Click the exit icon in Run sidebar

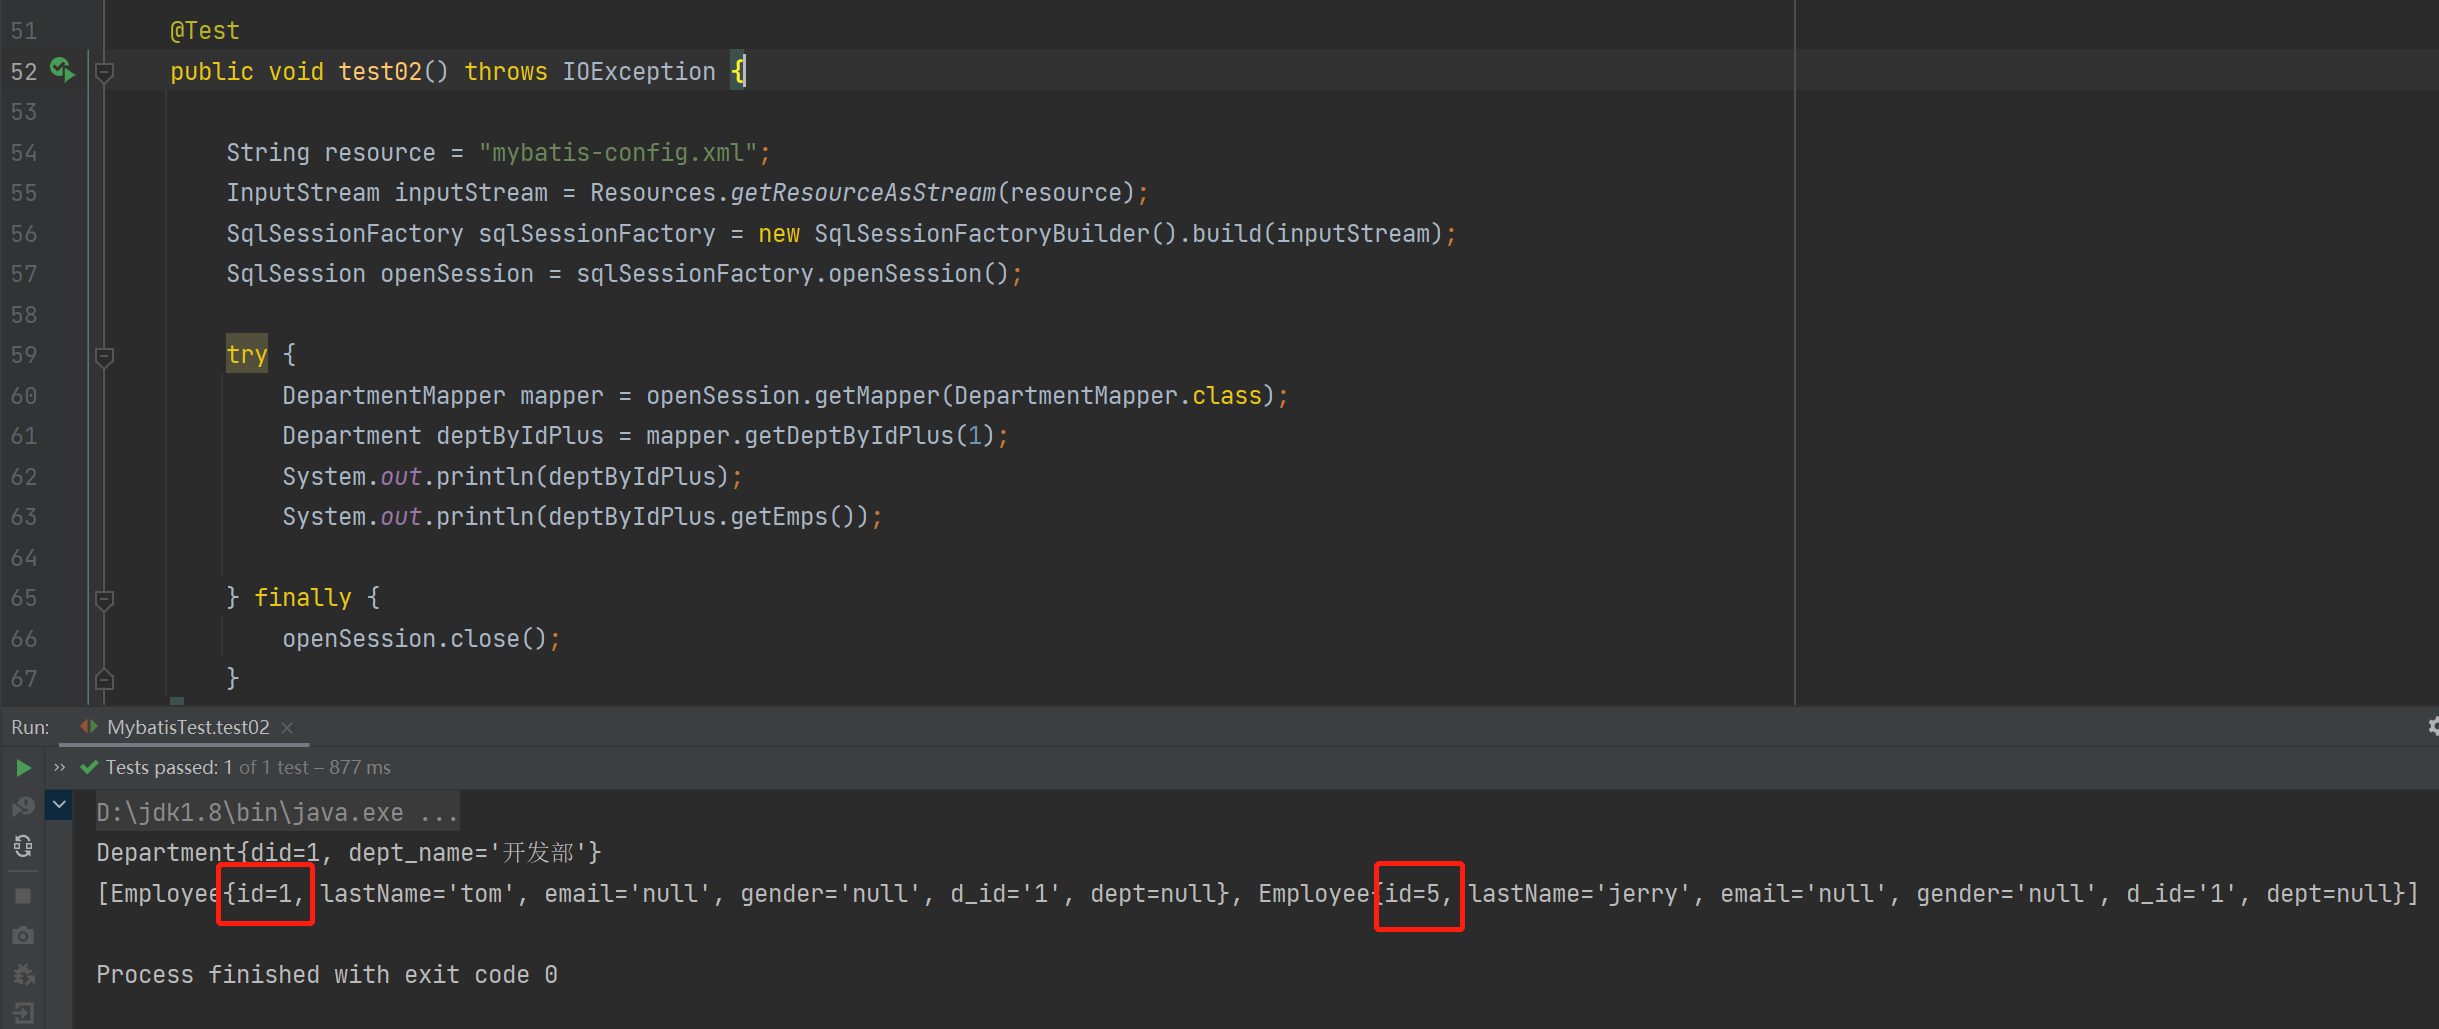[x=23, y=1013]
